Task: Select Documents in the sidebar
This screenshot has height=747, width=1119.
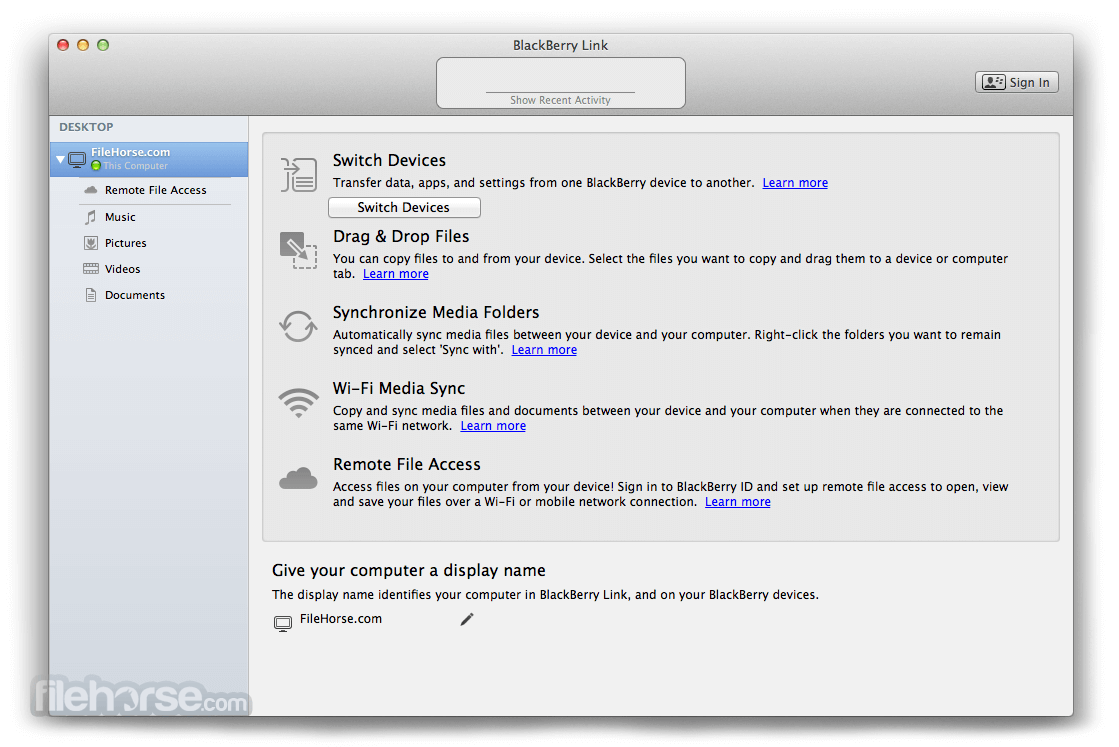Action: 135,295
